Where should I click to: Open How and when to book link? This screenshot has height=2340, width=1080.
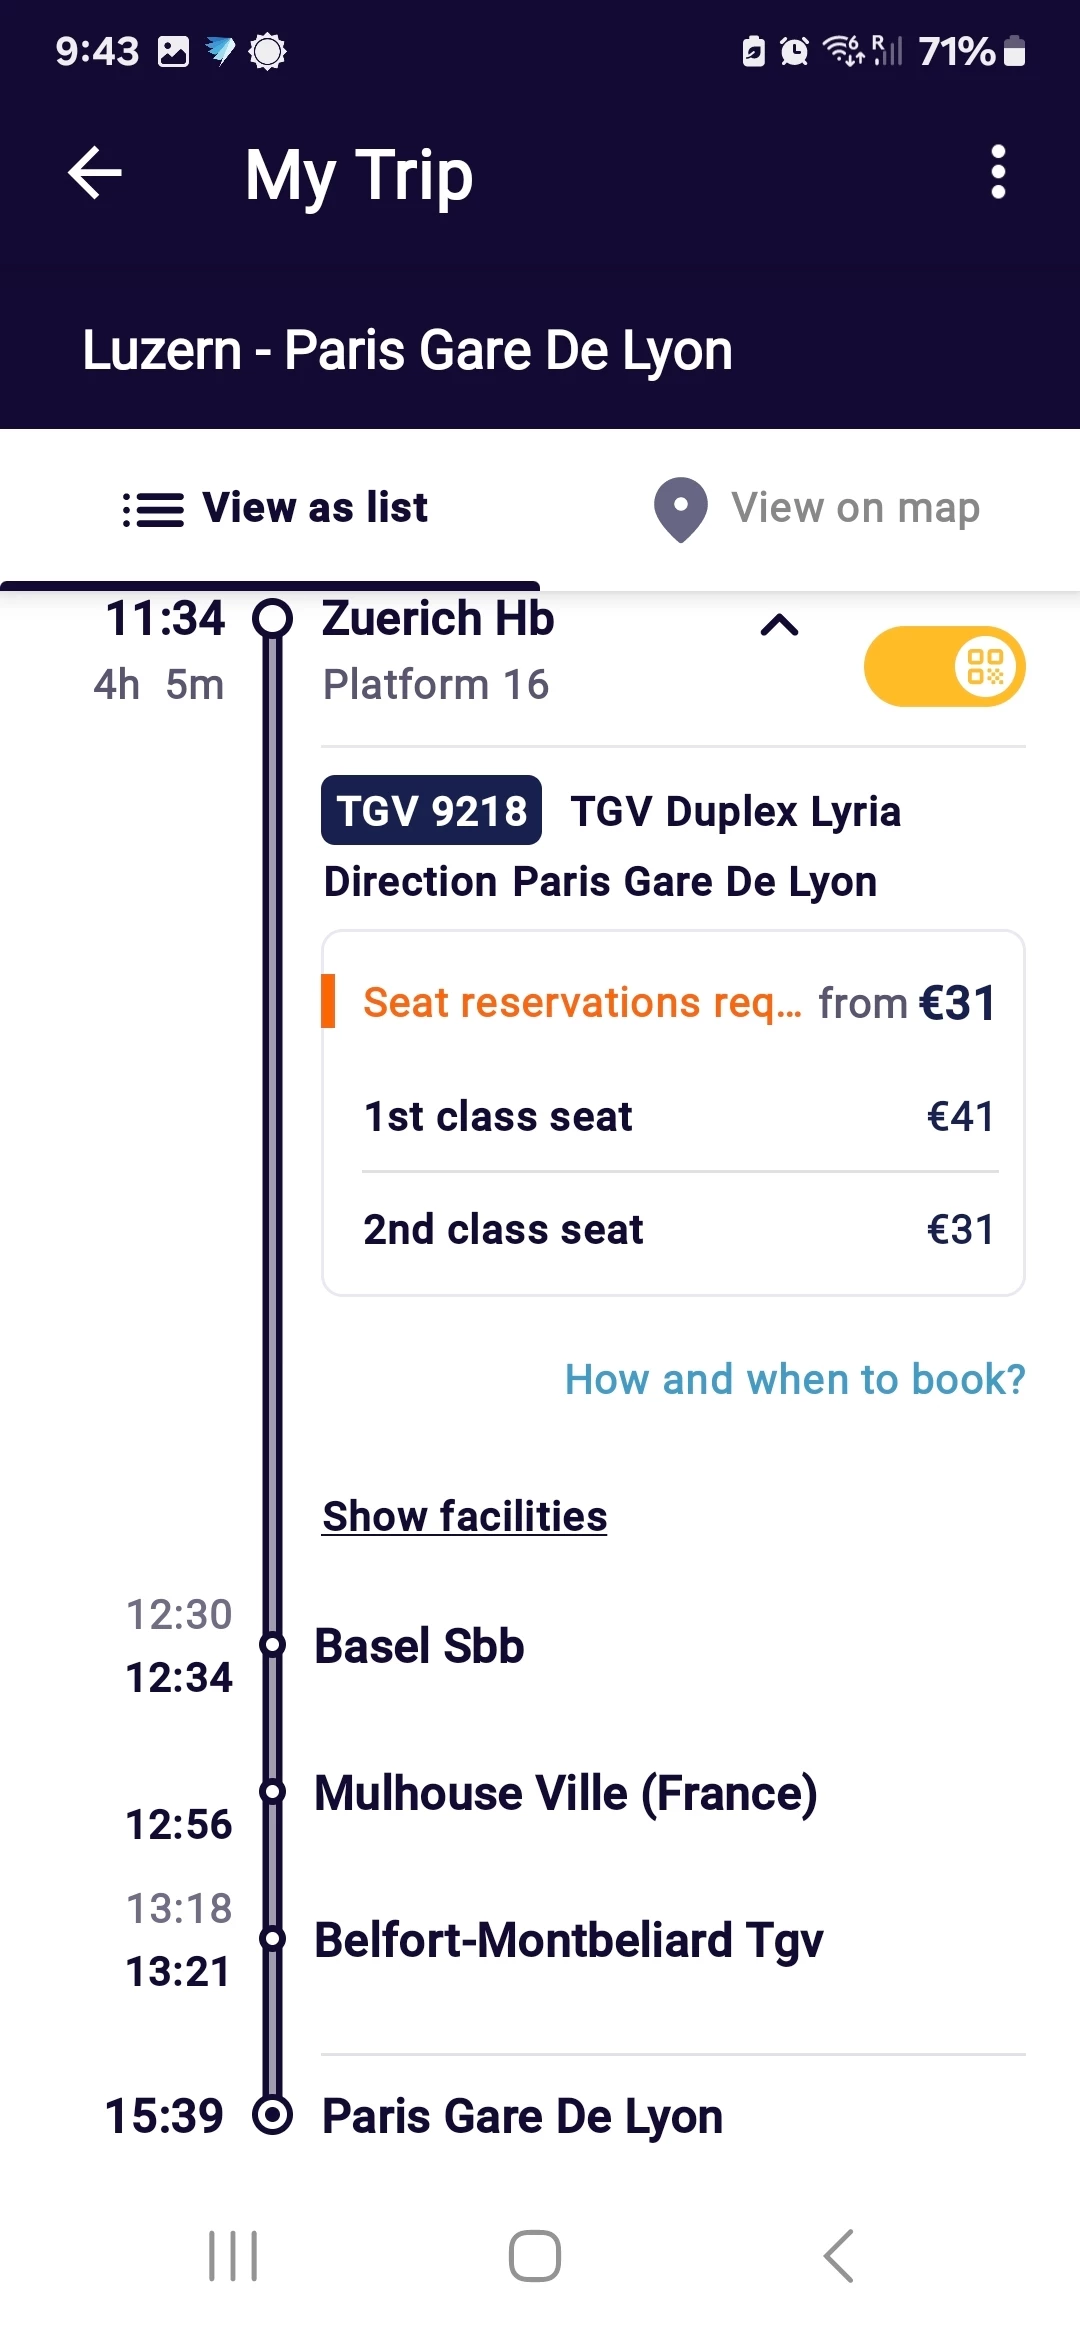pos(795,1380)
